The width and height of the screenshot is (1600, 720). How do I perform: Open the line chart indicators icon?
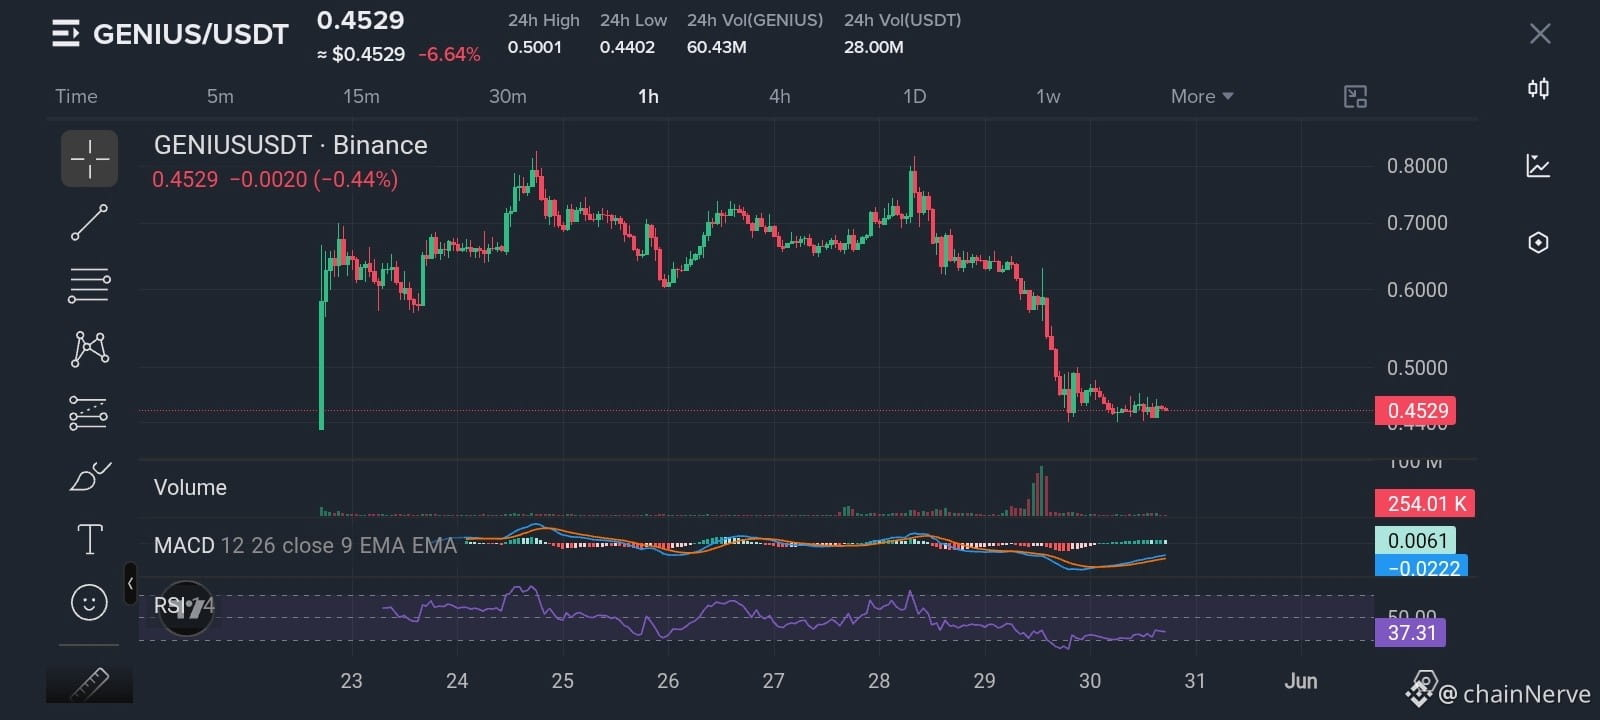[x=1538, y=166]
